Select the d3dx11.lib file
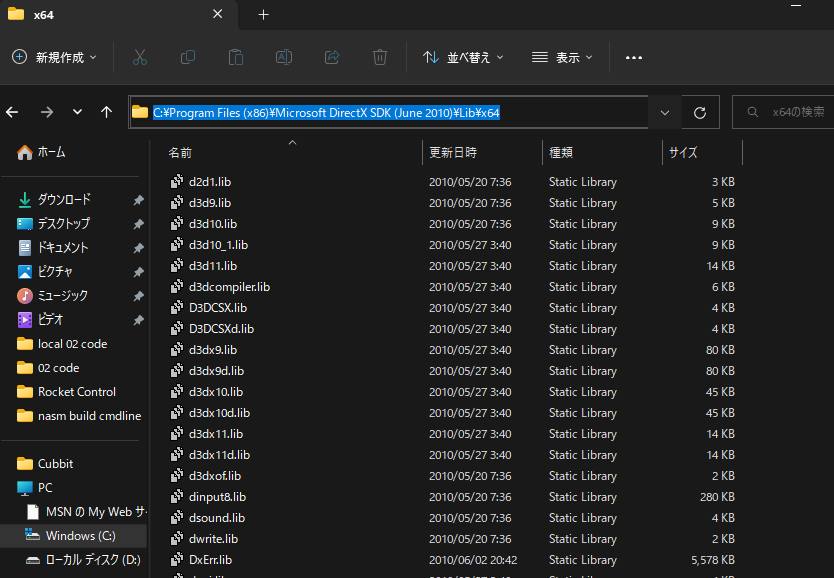Screen dimensions: 834x578 tap(215, 434)
